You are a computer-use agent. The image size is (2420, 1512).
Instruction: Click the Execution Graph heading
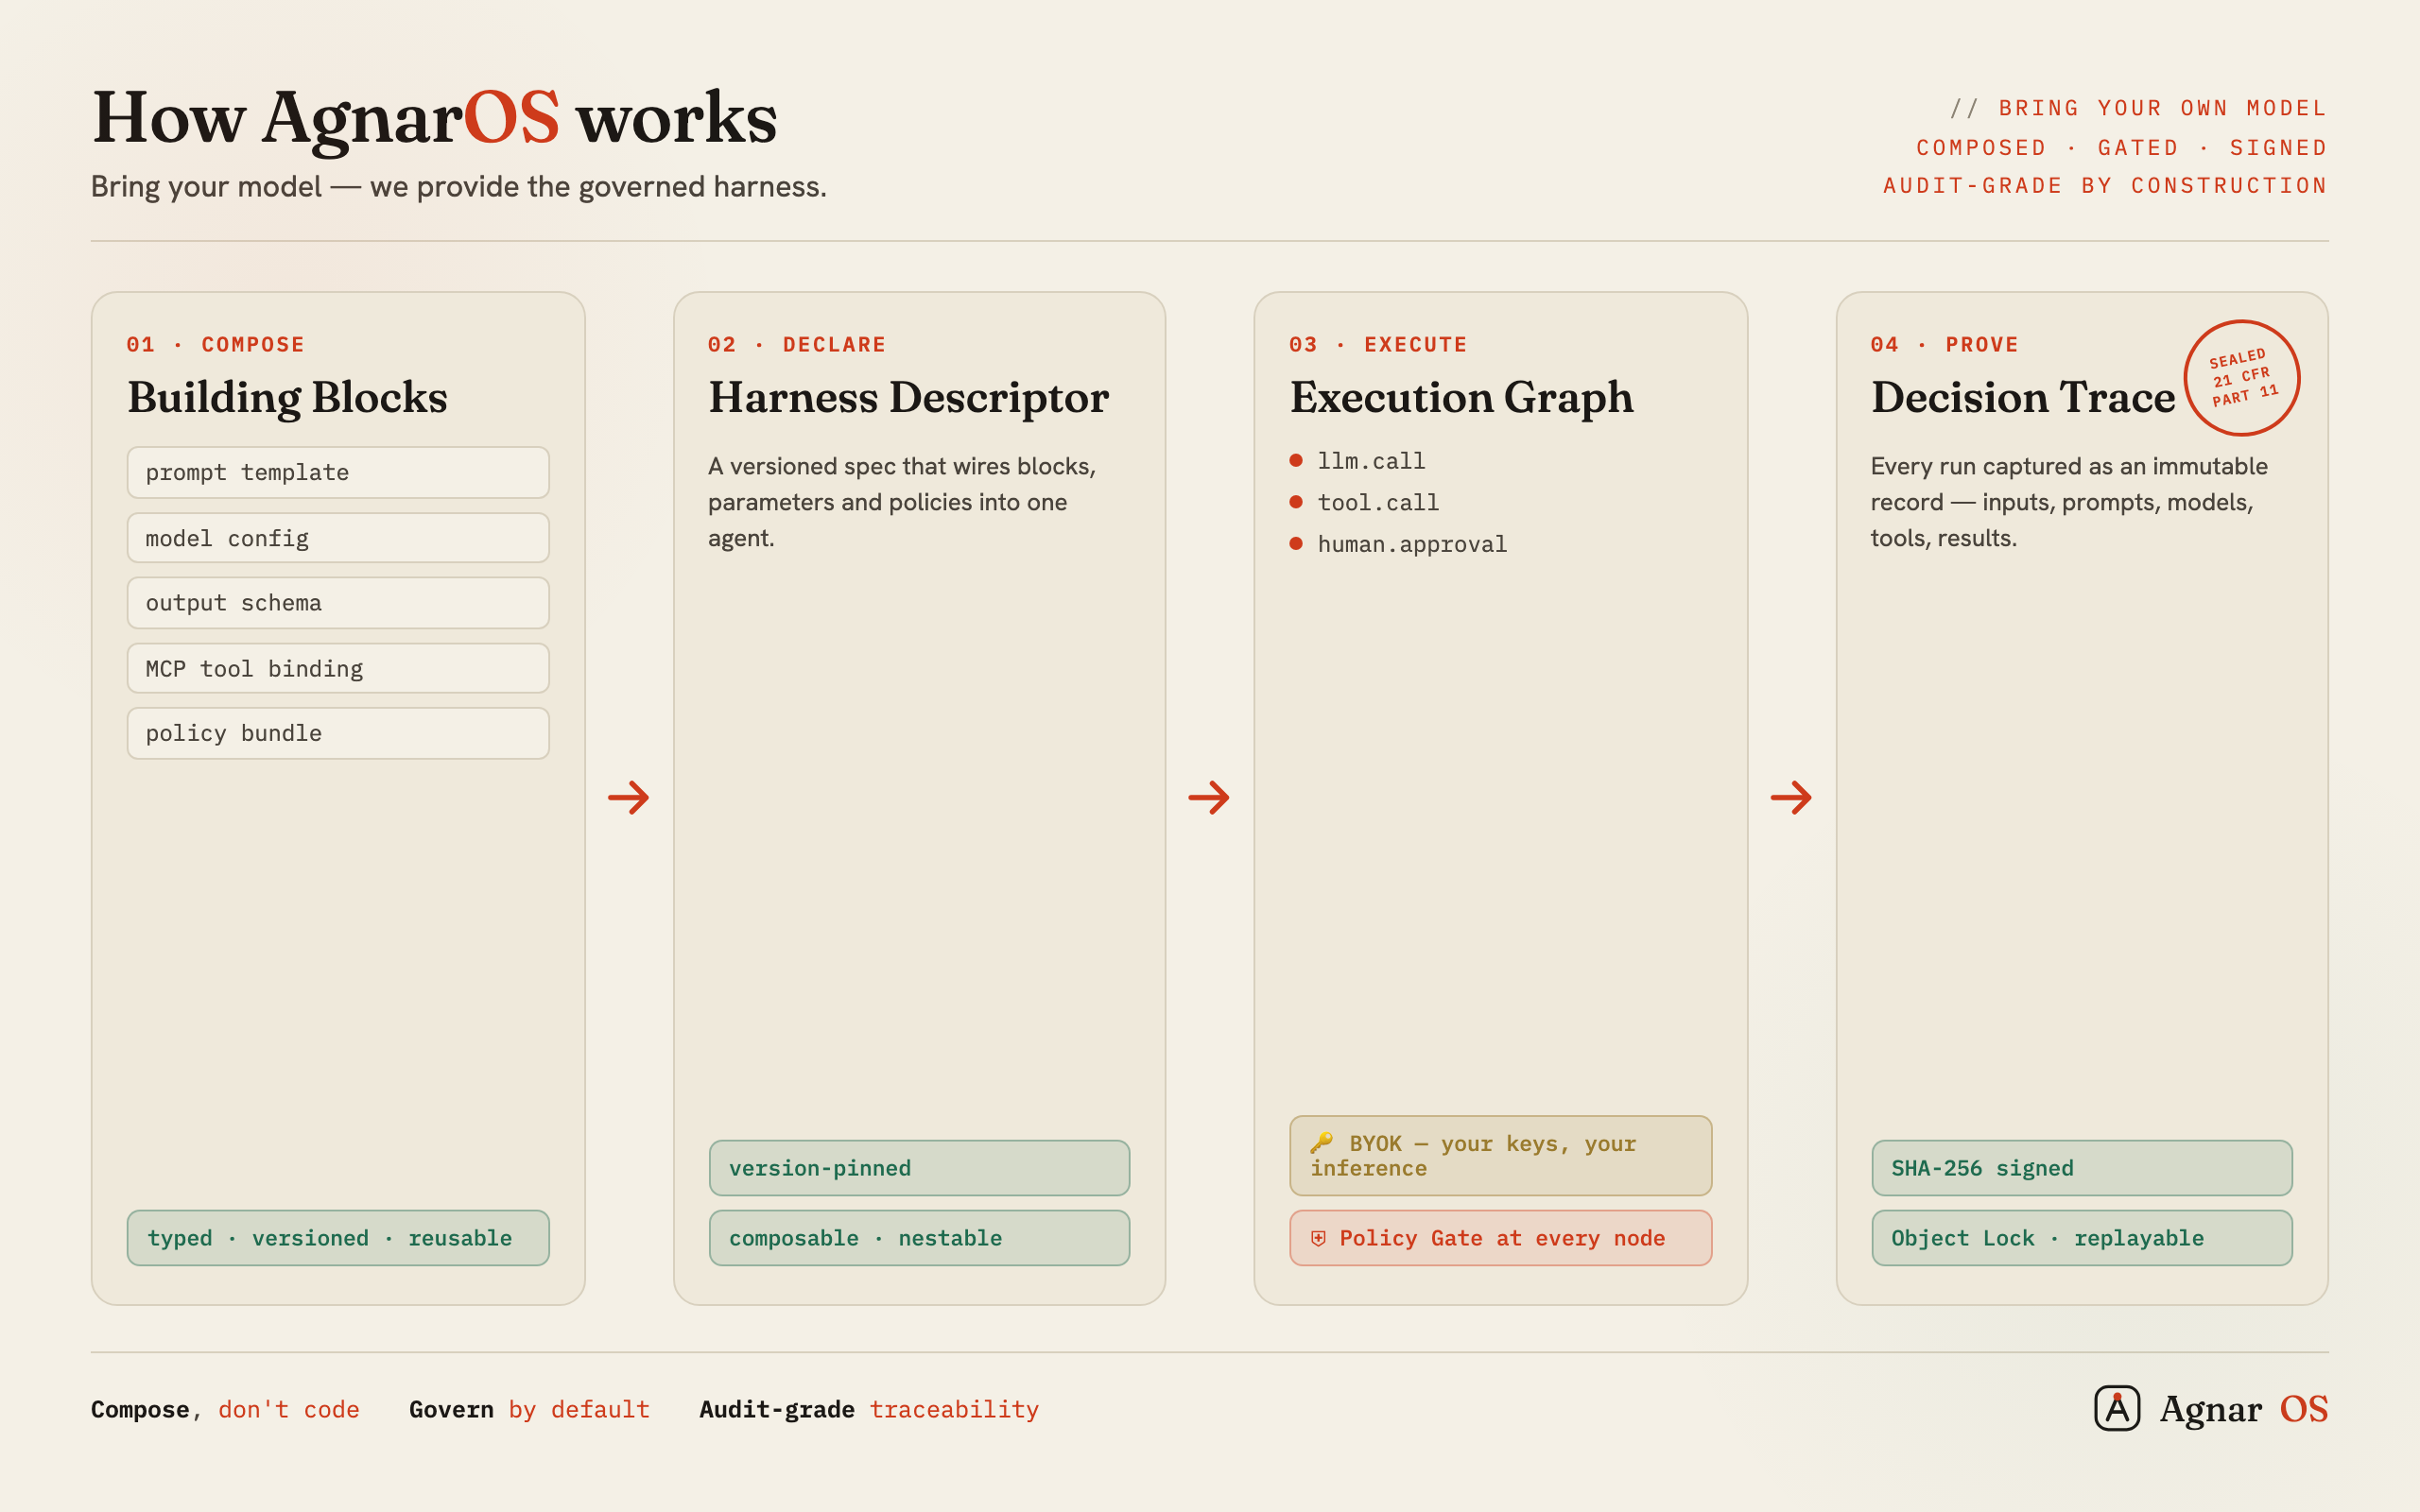point(1461,397)
